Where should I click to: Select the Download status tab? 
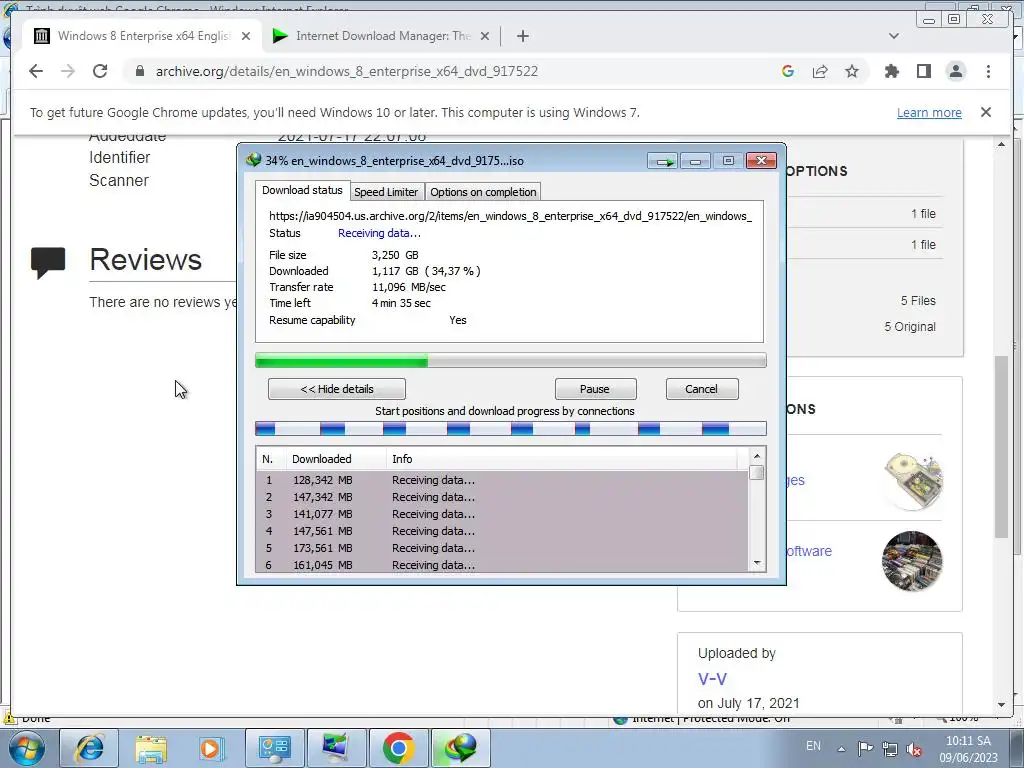click(x=302, y=190)
